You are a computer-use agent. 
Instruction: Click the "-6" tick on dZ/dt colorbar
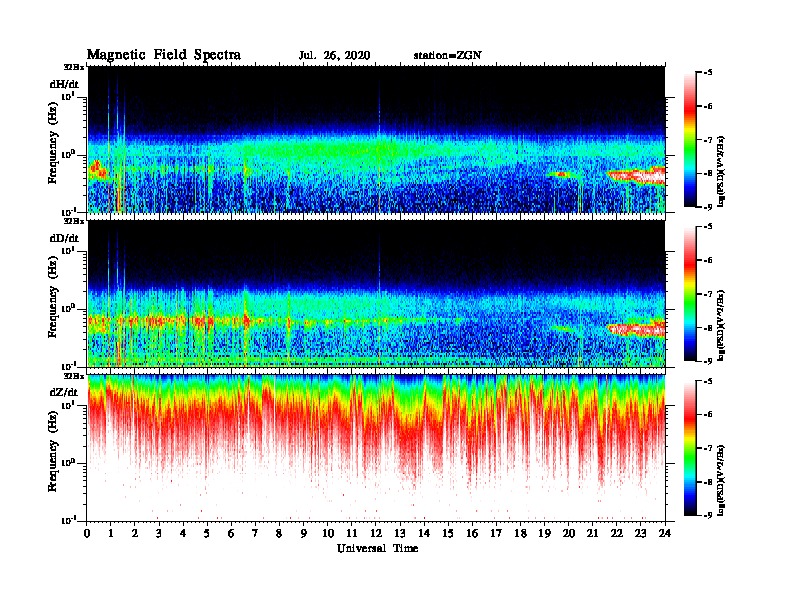pyautogui.click(x=708, y=415)
